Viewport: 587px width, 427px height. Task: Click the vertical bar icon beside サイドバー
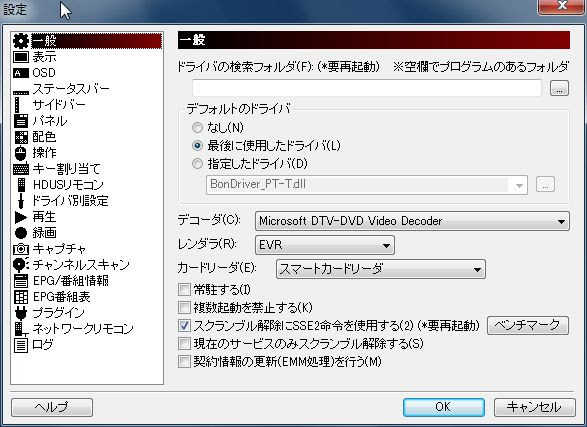point(17,105)
